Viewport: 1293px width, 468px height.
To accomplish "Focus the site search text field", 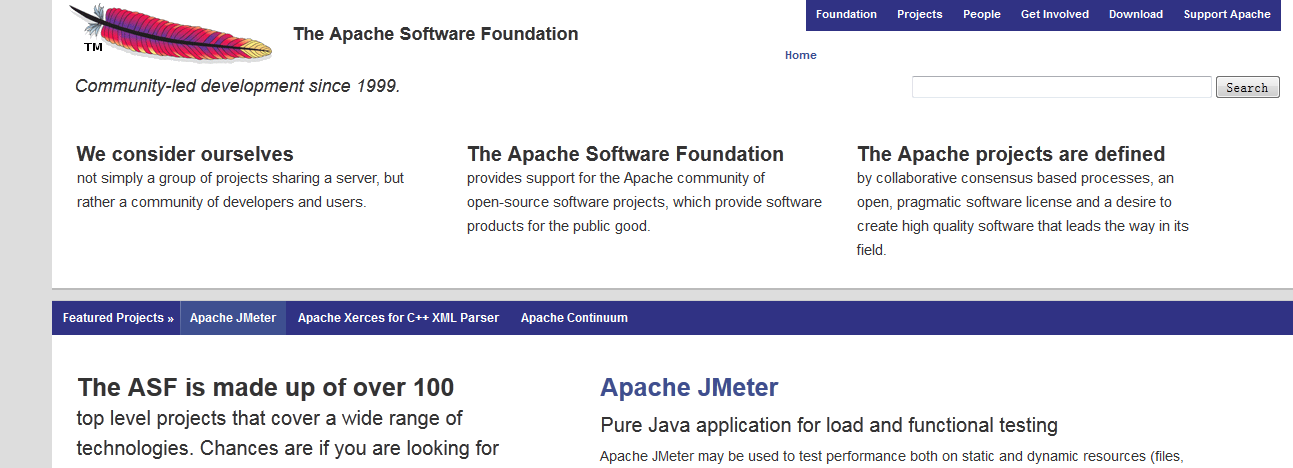I will click(1062, 87).
